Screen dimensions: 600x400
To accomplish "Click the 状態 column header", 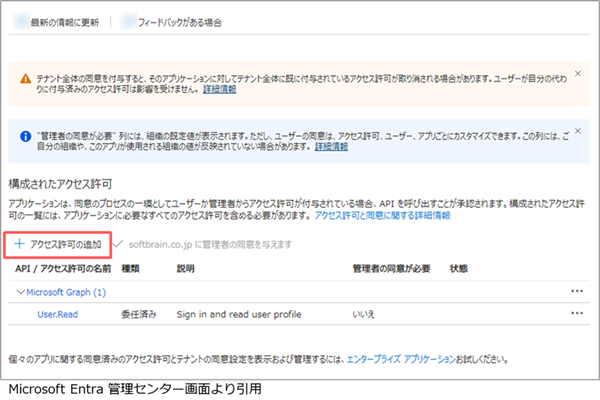I will click(459, 268).
